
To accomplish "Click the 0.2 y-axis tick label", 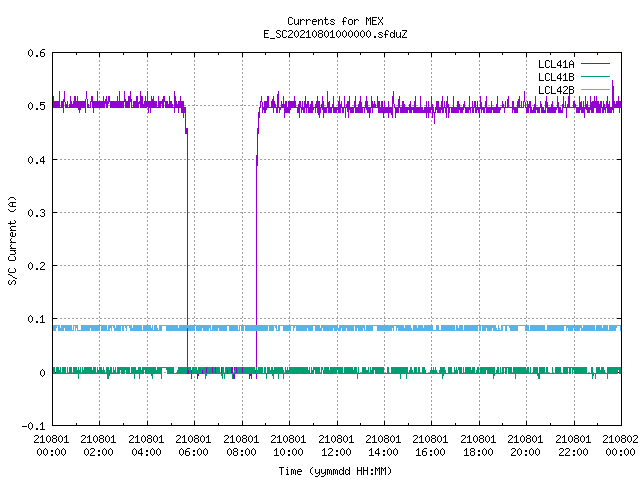I will pyautogui.click(x=36, y=266).
